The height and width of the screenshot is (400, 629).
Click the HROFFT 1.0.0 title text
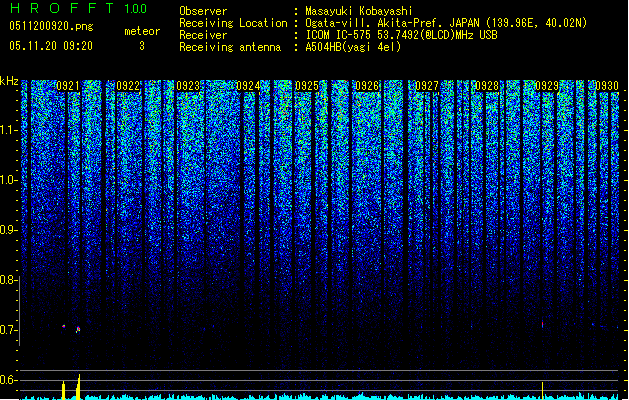[x=78, y=8]
